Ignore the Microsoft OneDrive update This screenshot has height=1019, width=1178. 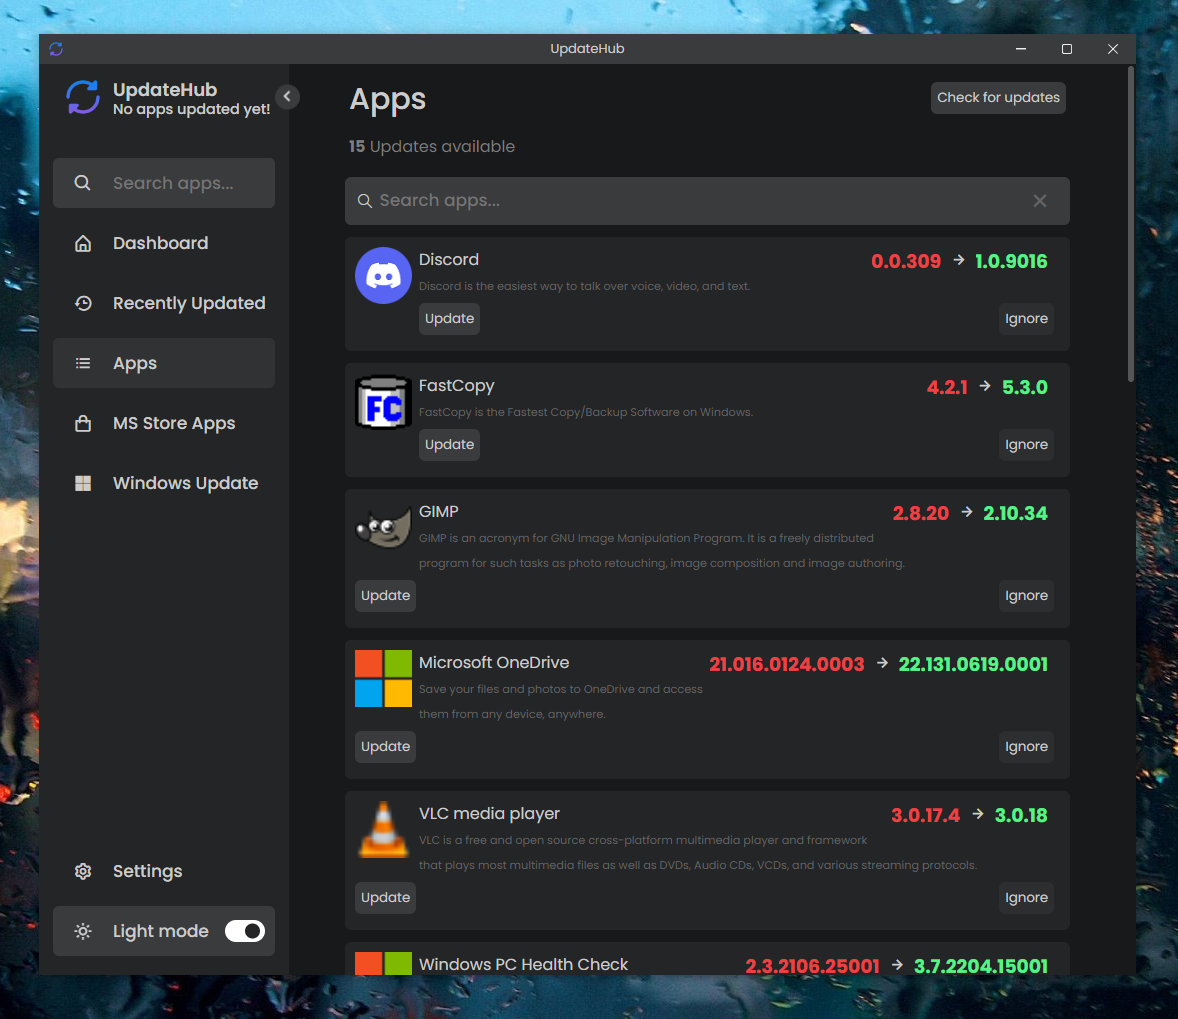(x=1026, y=747)
